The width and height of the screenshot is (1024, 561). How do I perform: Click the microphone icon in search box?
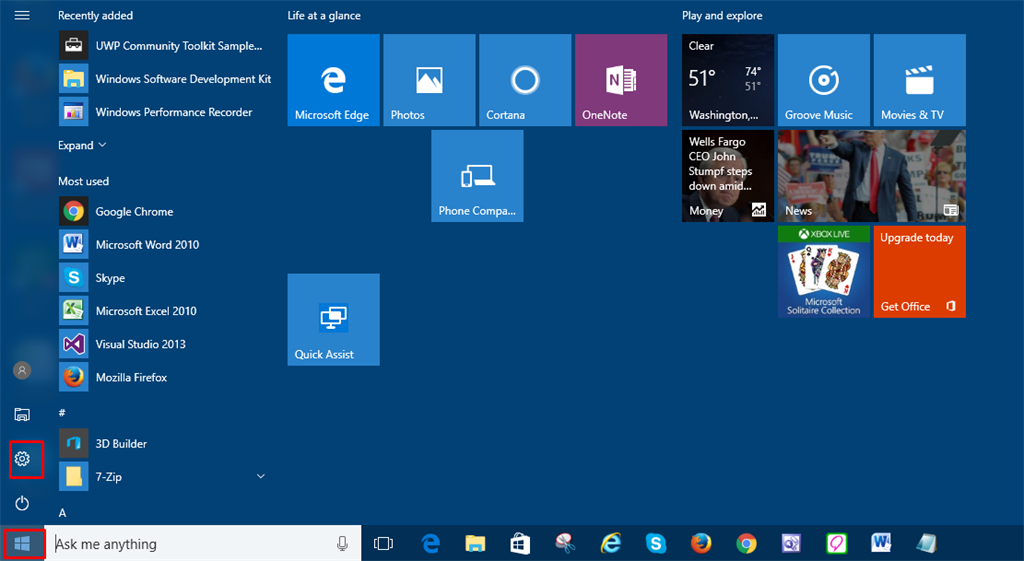point(342,544)
